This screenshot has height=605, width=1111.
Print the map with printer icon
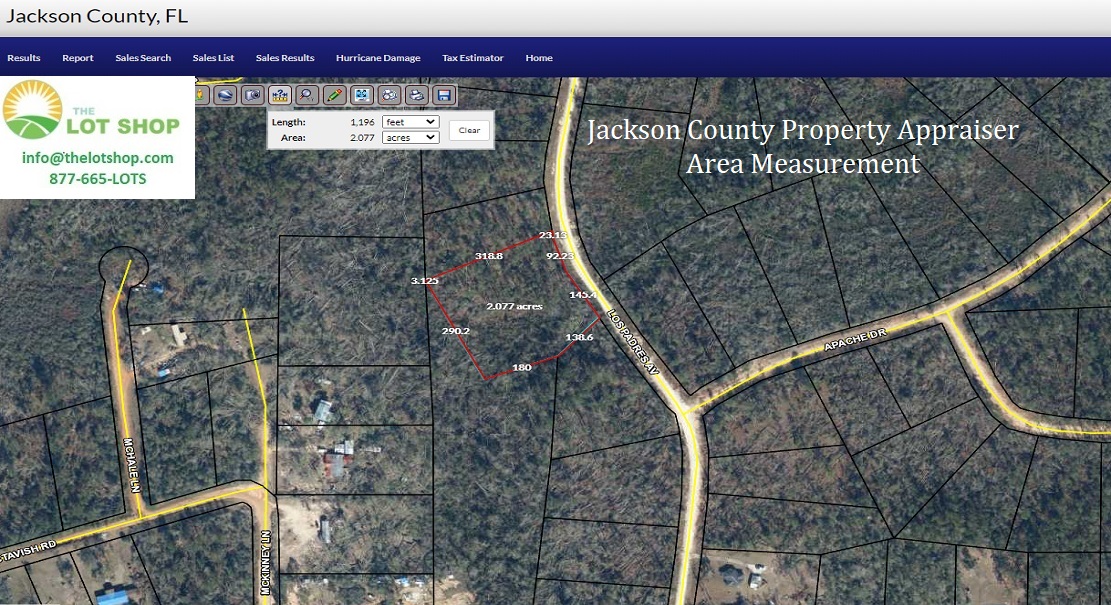point(416,95)
